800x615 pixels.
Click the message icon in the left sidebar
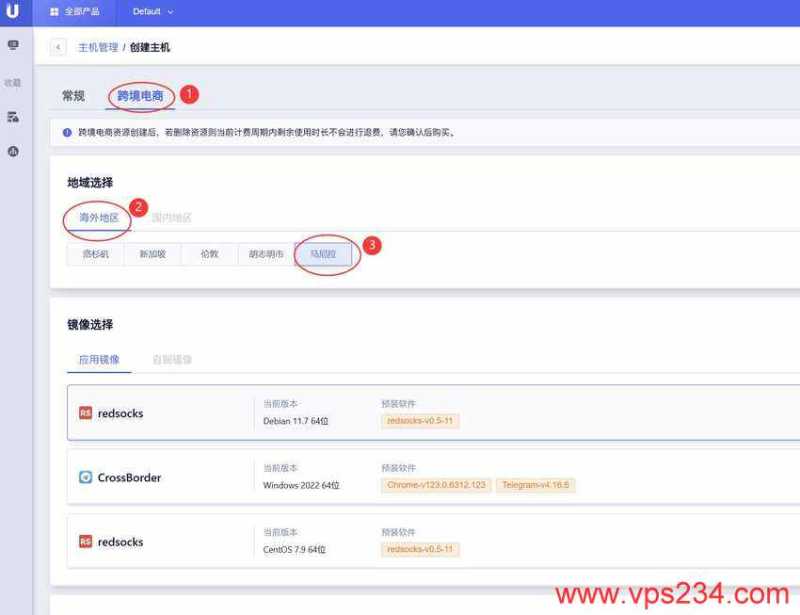(x=13, y=45)
